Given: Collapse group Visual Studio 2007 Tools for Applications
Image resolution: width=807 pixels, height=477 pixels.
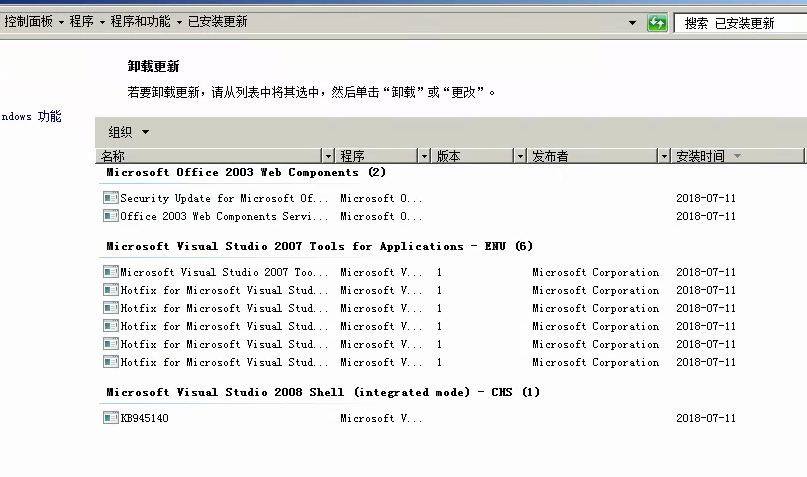Looking at the screenshot, I should coord(320,246).
